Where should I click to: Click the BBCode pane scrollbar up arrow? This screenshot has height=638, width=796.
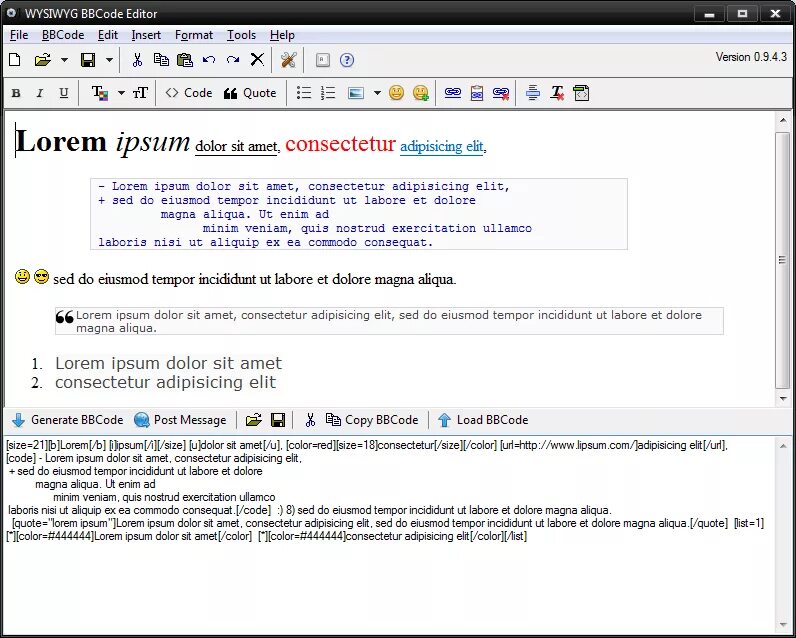[x=782, y=446]
